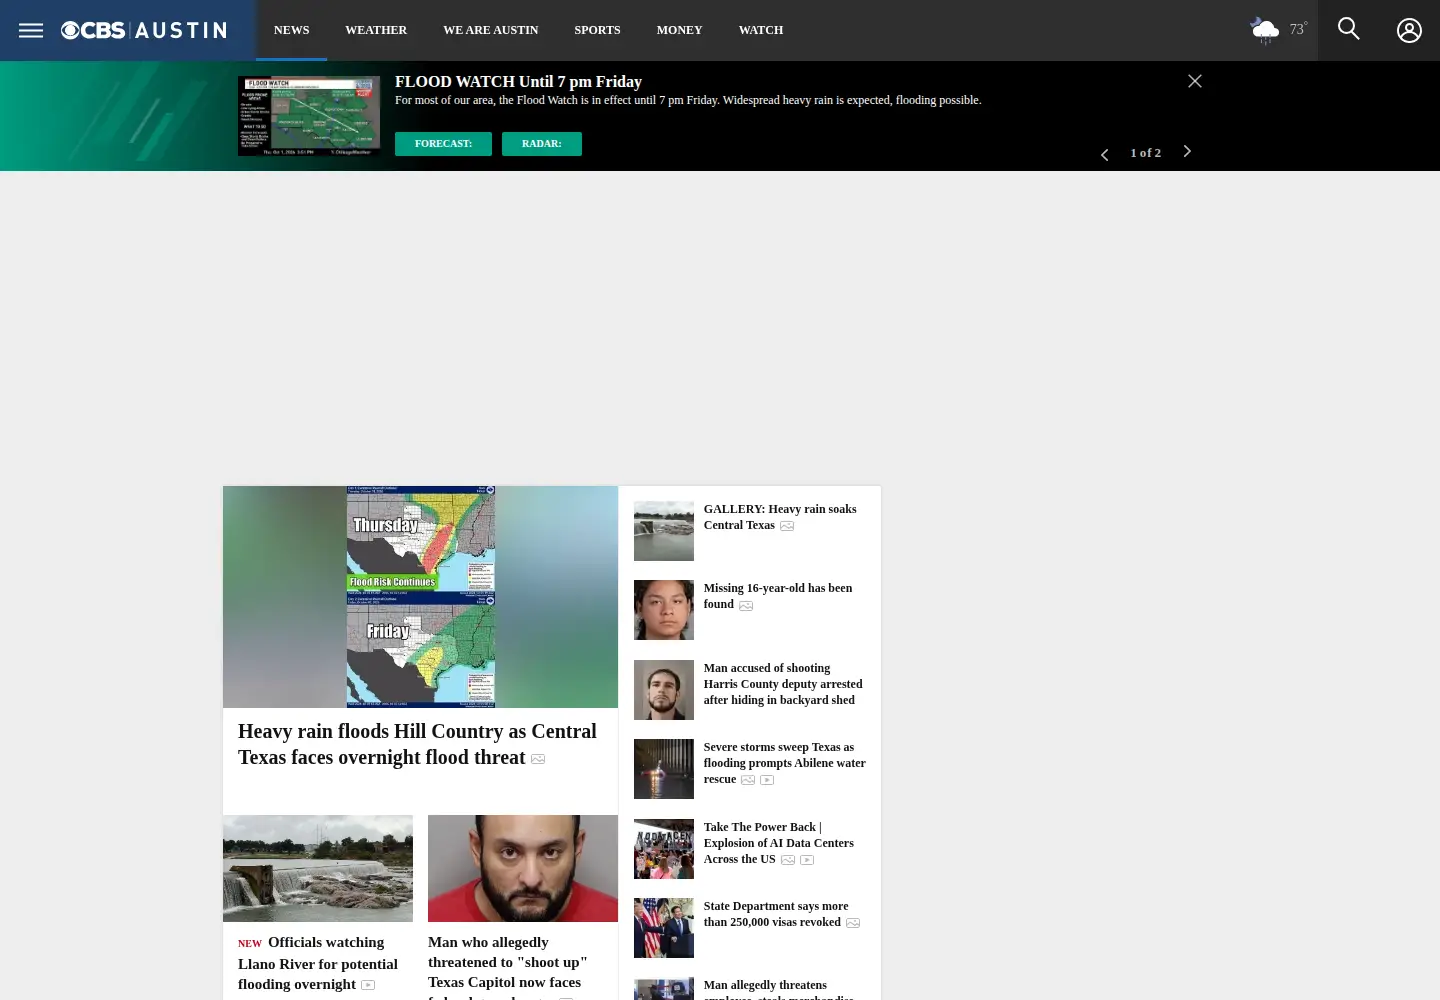Go to next alert arrow

[x=1187, y=151]
